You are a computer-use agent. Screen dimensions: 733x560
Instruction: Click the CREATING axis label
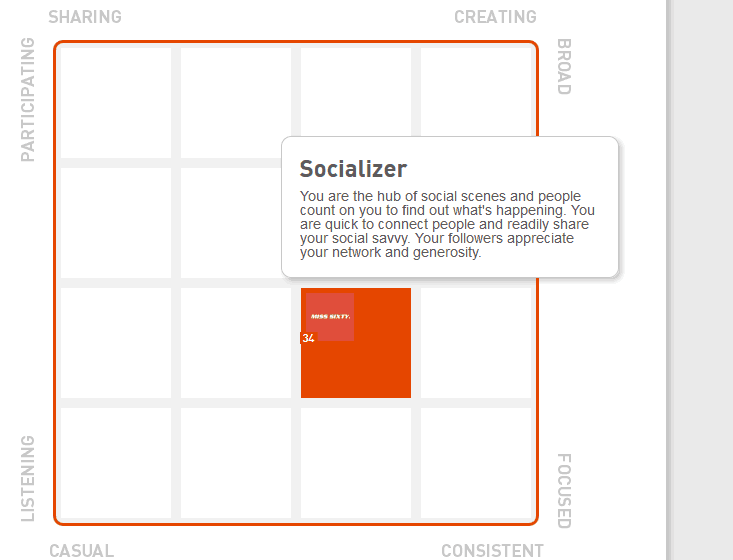click(495, 17)
